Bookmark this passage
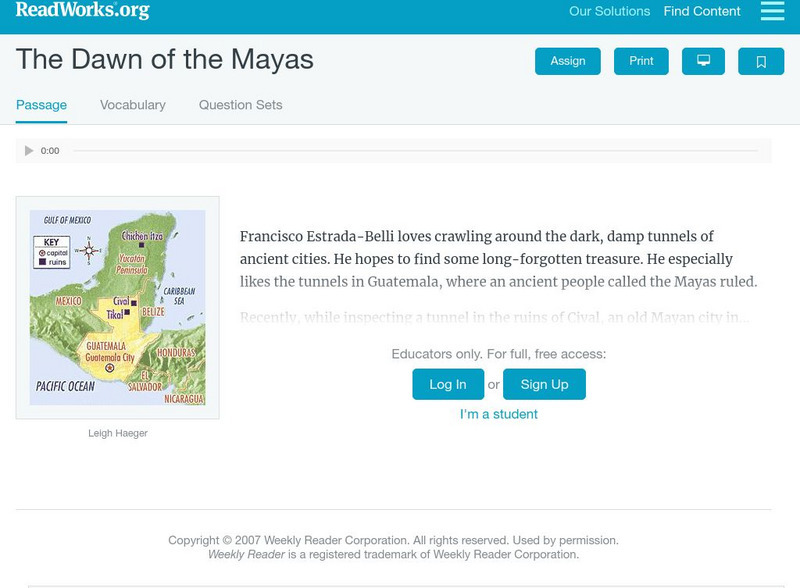Screen dimensions: 800x588 tap(761, 61)
